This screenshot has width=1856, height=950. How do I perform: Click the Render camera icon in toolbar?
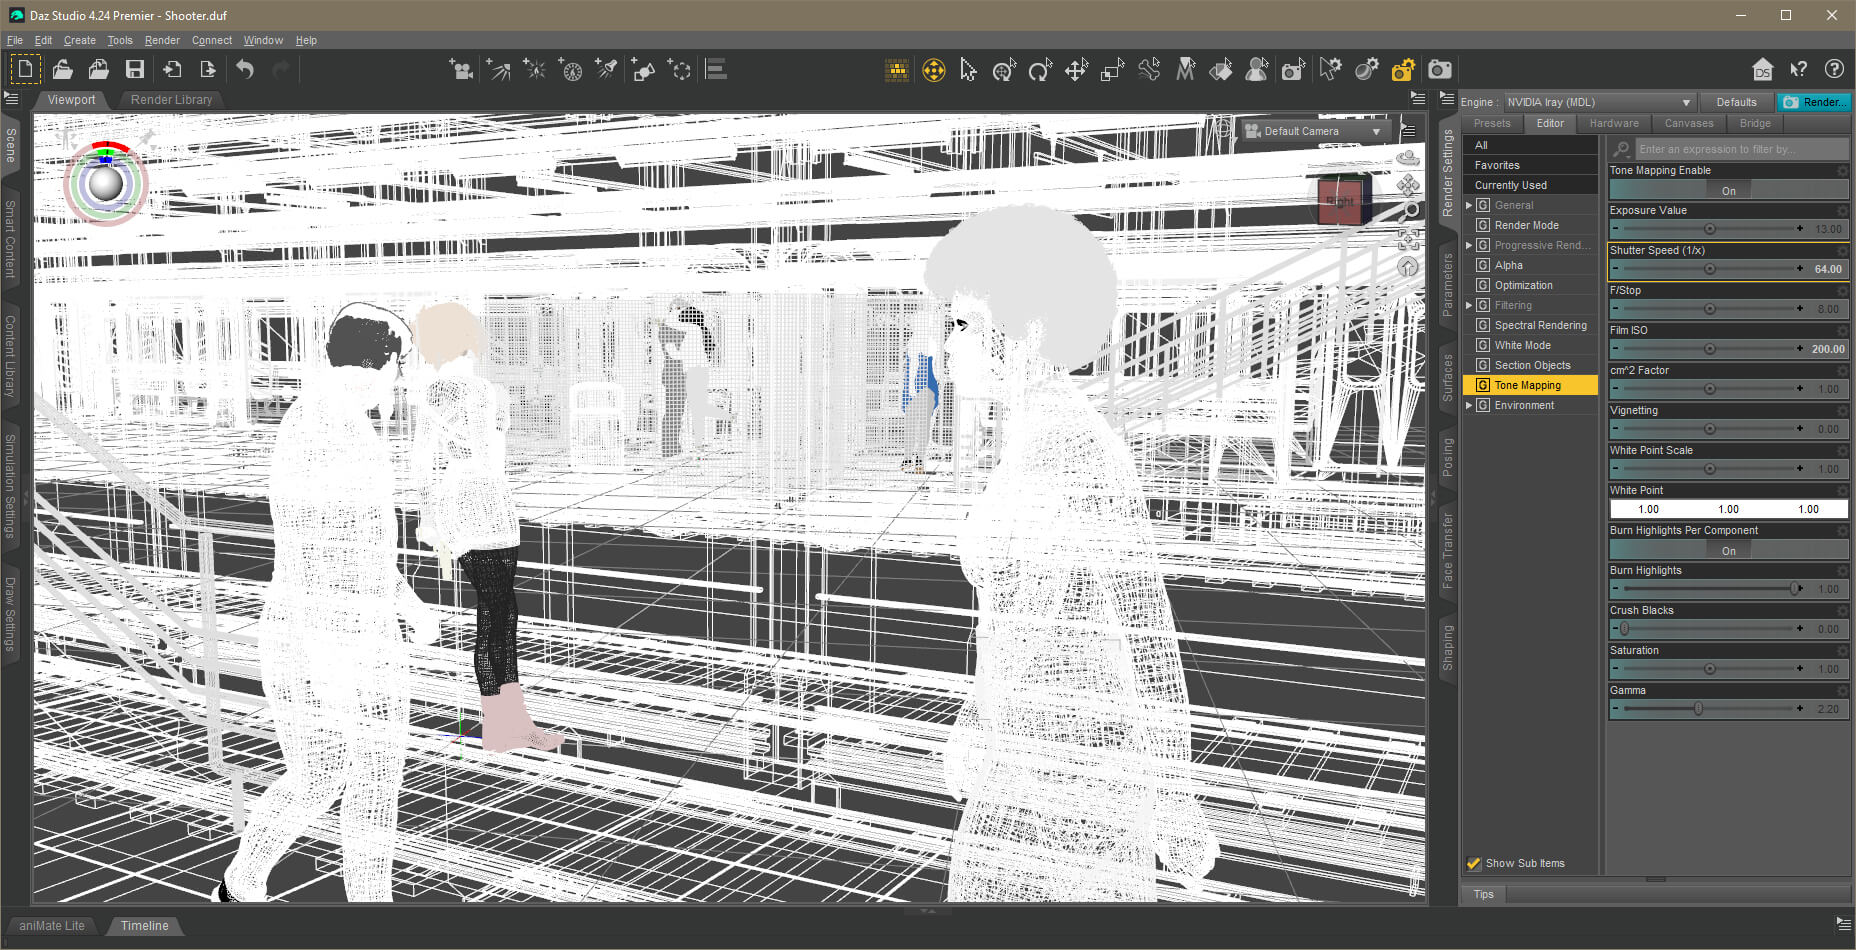(x=1439, y=69)
